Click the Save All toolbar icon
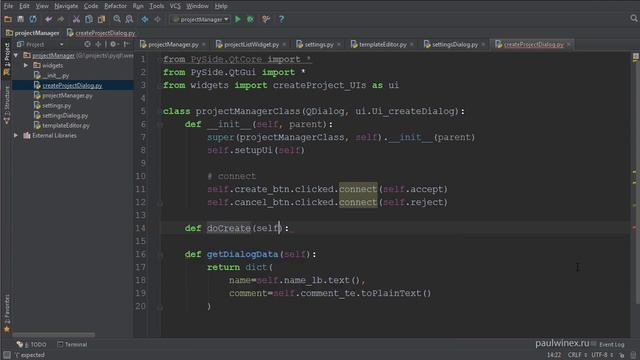This screenshot has width=640, height=360. (x=20, y=19)
